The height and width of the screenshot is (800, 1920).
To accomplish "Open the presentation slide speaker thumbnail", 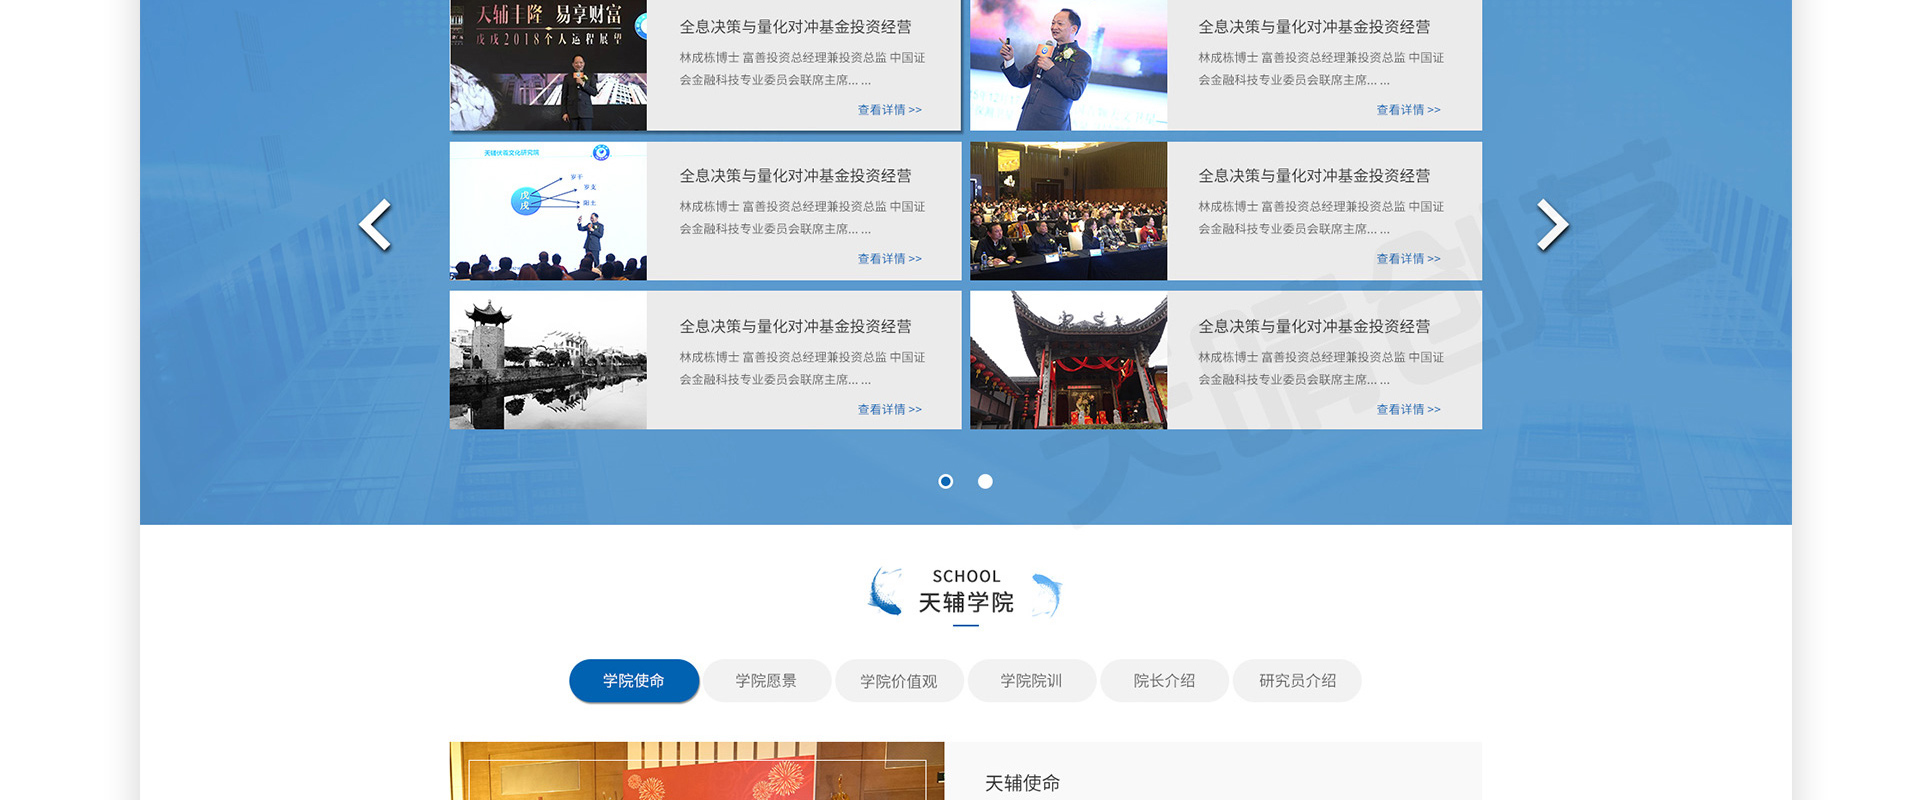I will [548, 211].
